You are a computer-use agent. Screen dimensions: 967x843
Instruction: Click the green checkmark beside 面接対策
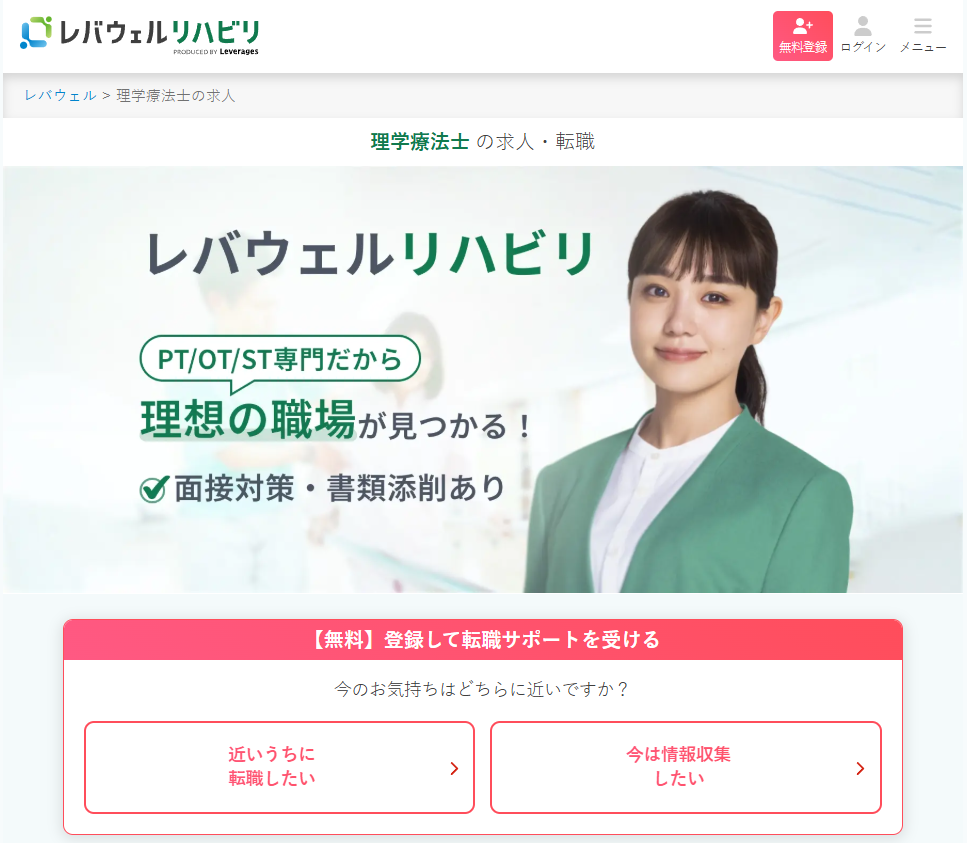pos(154,490)
